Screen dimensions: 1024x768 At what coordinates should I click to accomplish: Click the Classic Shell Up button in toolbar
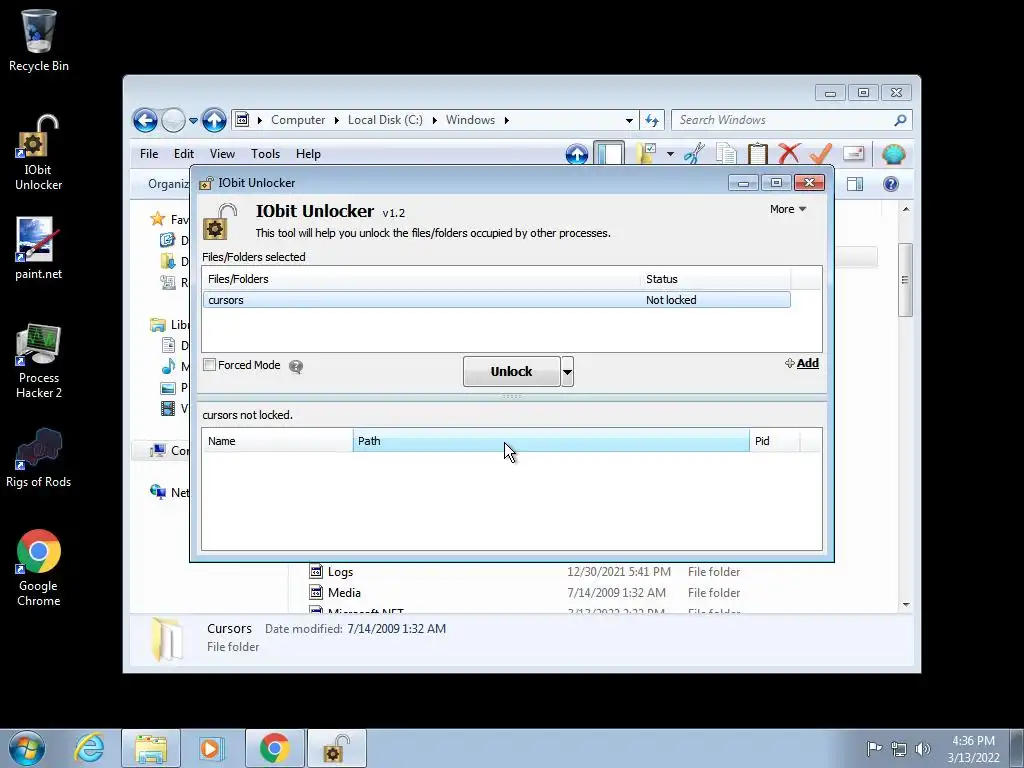pyautogui.click(x=577, y=154)
